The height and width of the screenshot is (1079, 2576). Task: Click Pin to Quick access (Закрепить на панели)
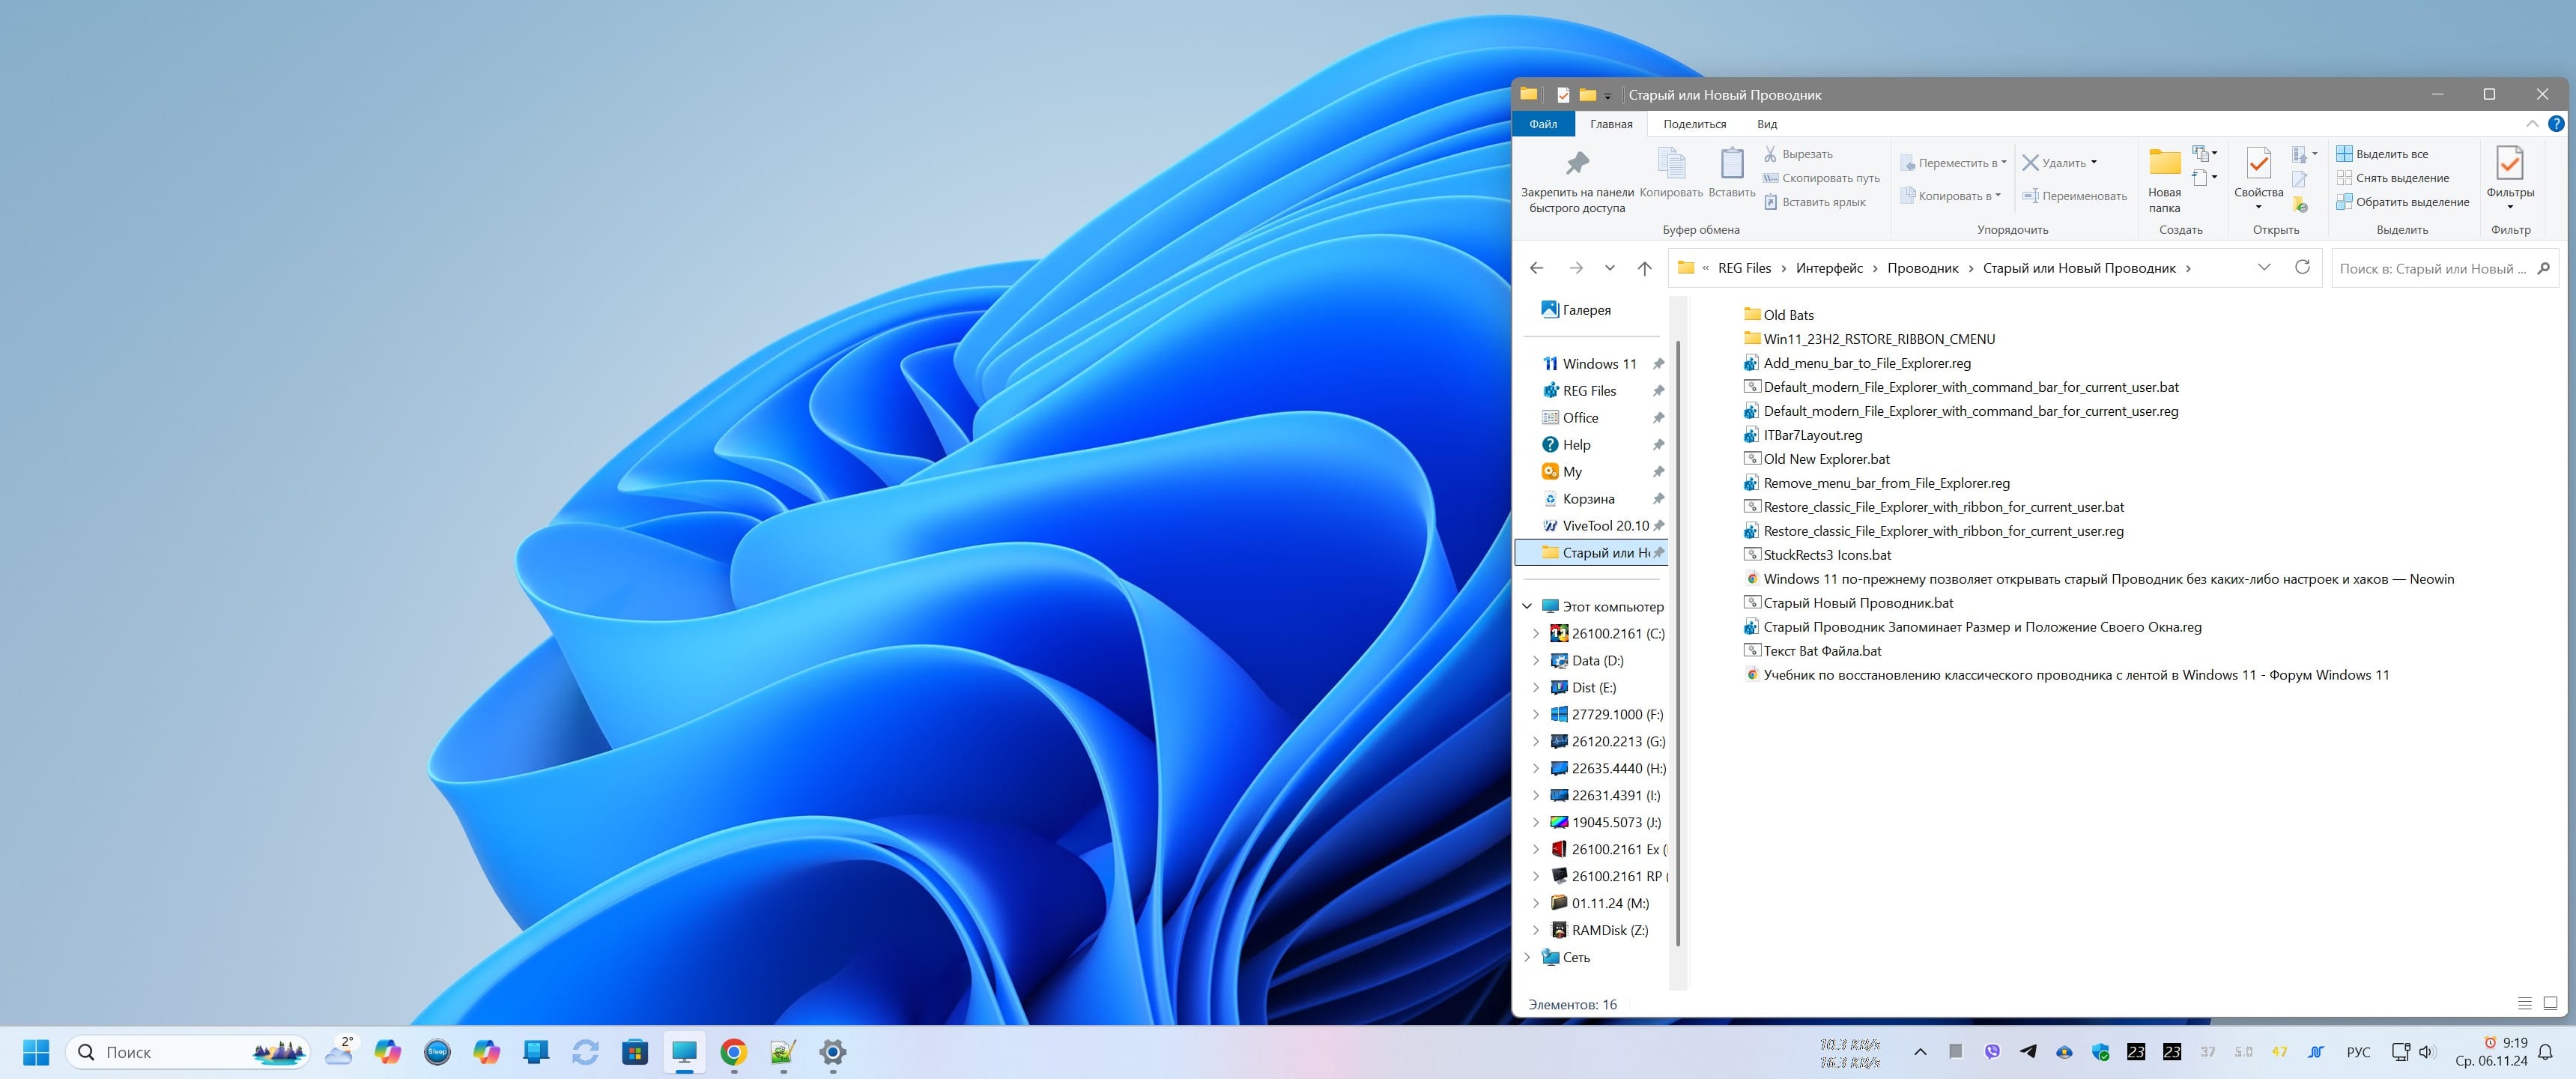(1577, 180)
